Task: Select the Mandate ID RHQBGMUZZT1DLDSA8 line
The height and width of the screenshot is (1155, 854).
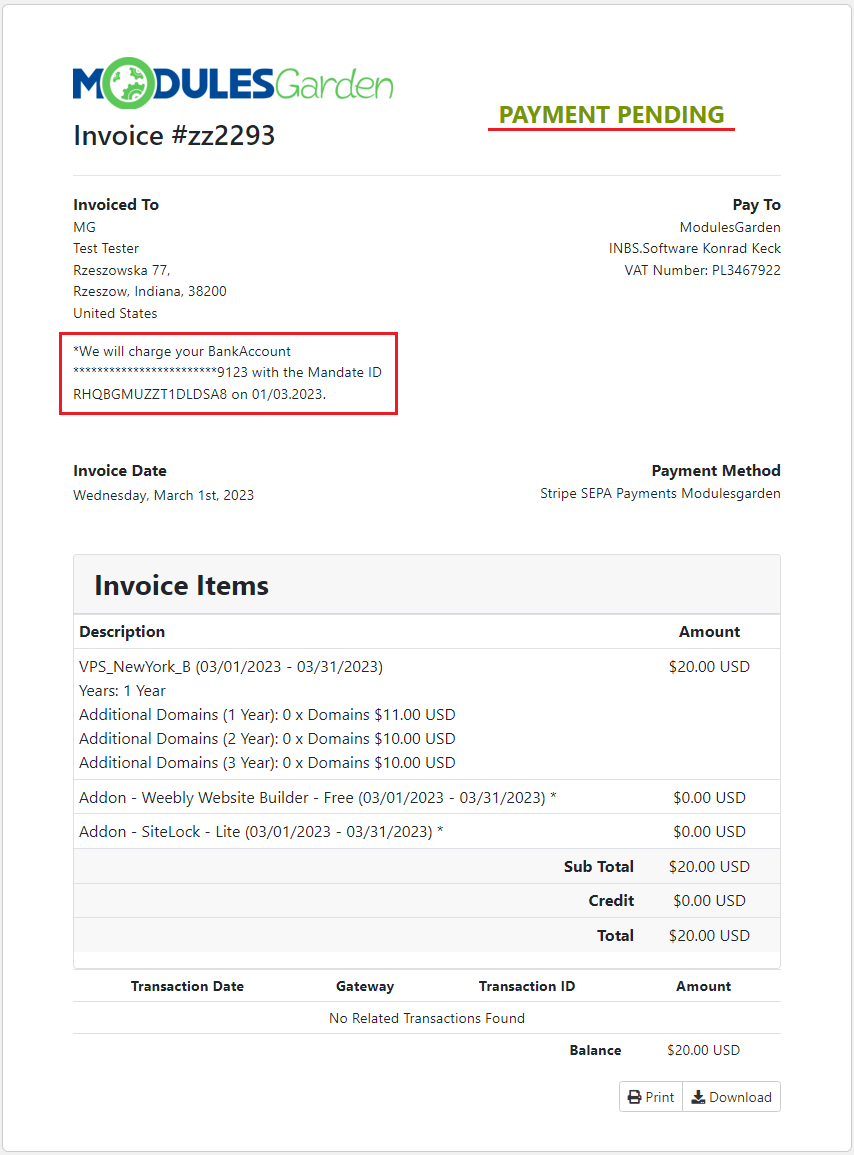Action: click(199, 394)
